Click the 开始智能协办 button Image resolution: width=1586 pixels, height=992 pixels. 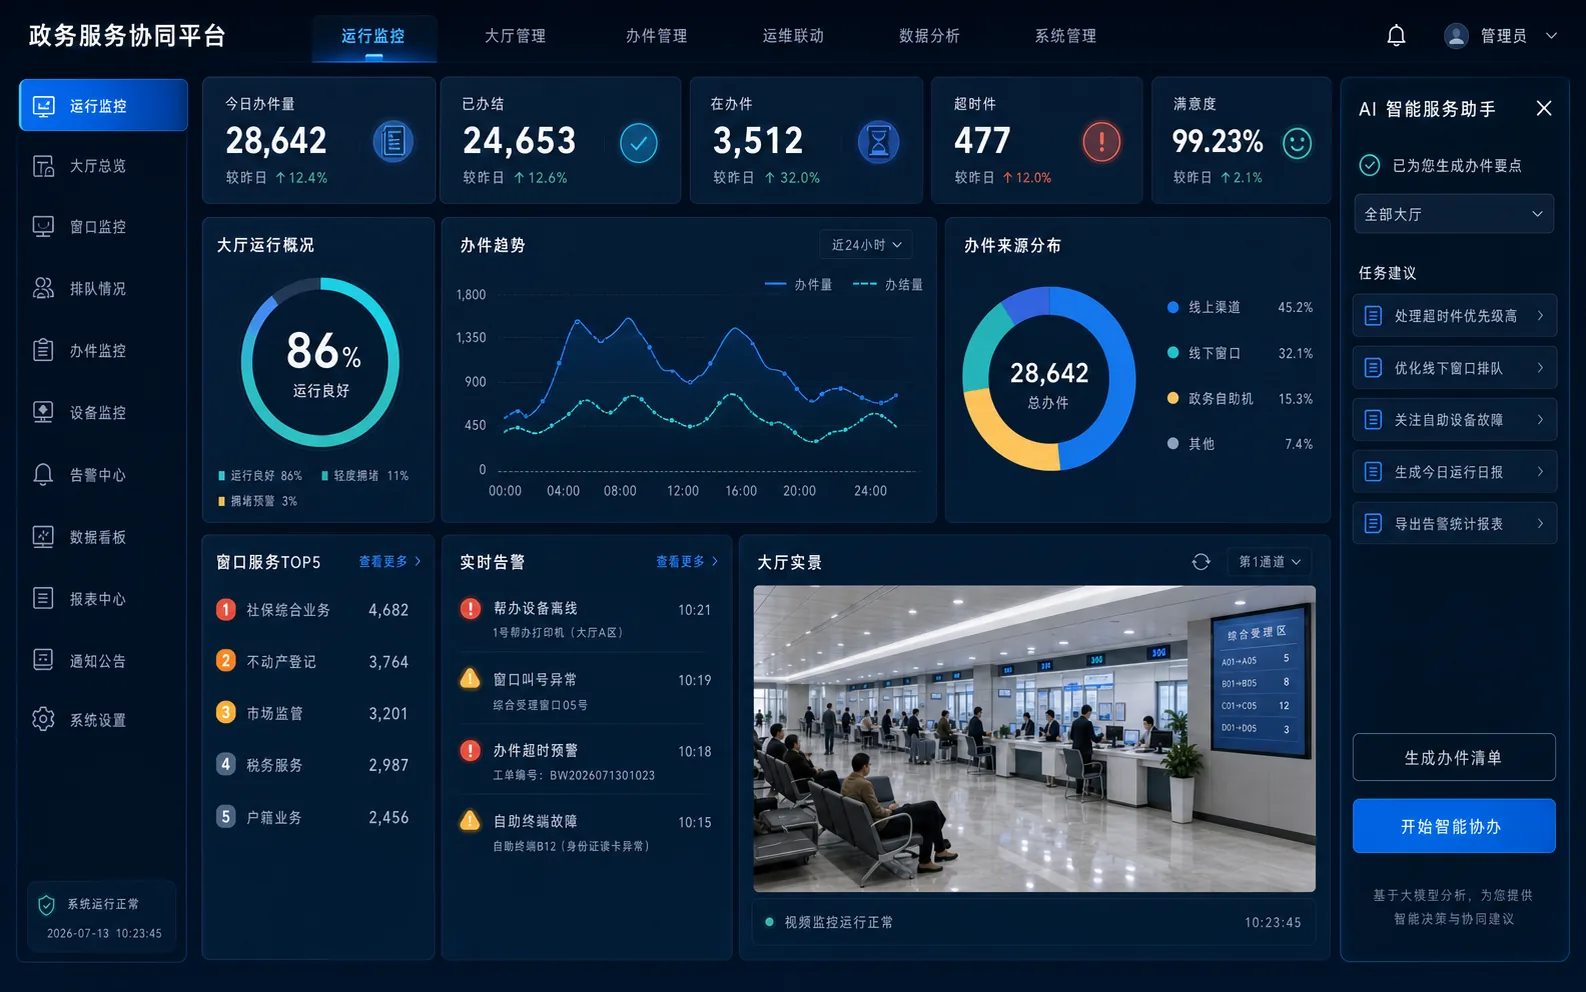click(1454, 826)
